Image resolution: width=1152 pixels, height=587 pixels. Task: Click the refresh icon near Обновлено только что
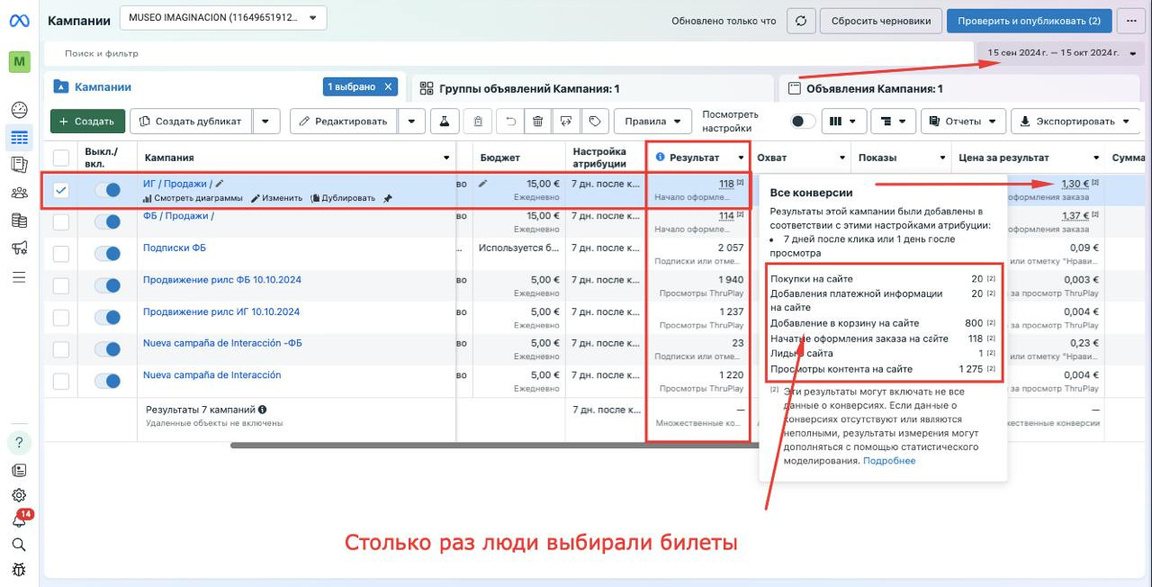coord(802,21)
